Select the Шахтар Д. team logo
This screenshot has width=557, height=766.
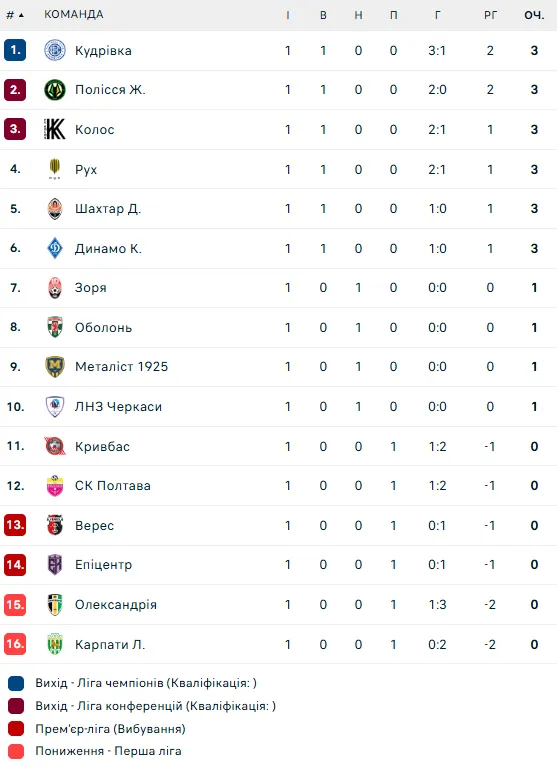[x=55, y=209]
